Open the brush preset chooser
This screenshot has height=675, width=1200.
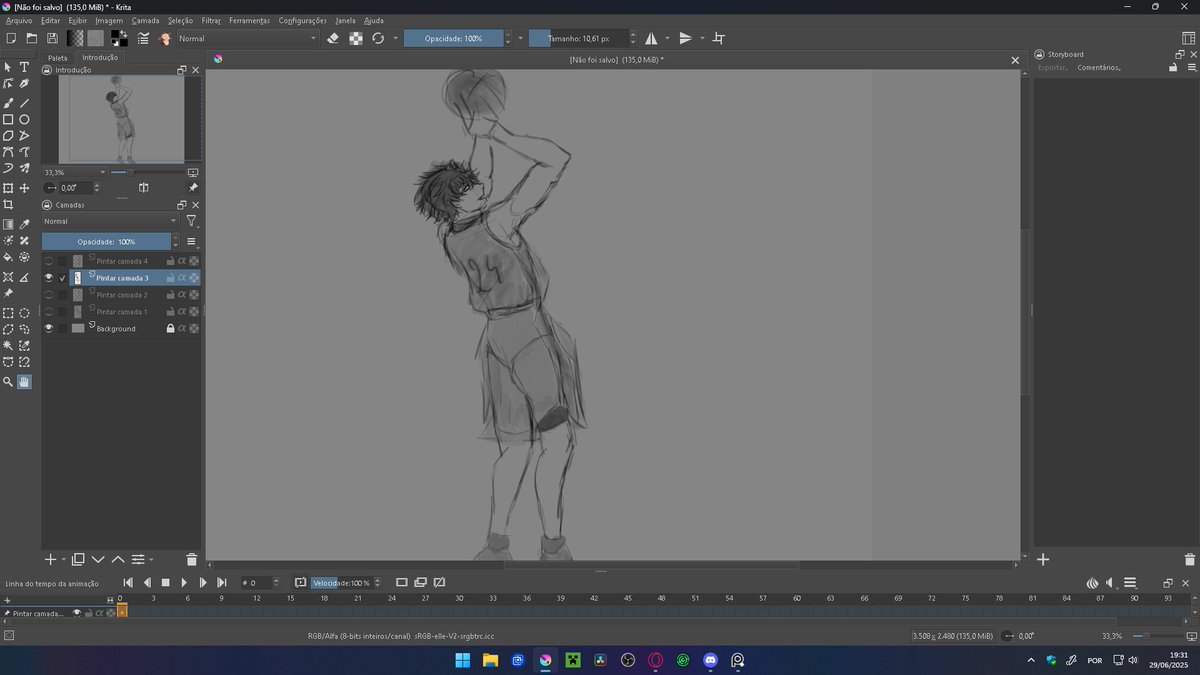coord(166,38)
